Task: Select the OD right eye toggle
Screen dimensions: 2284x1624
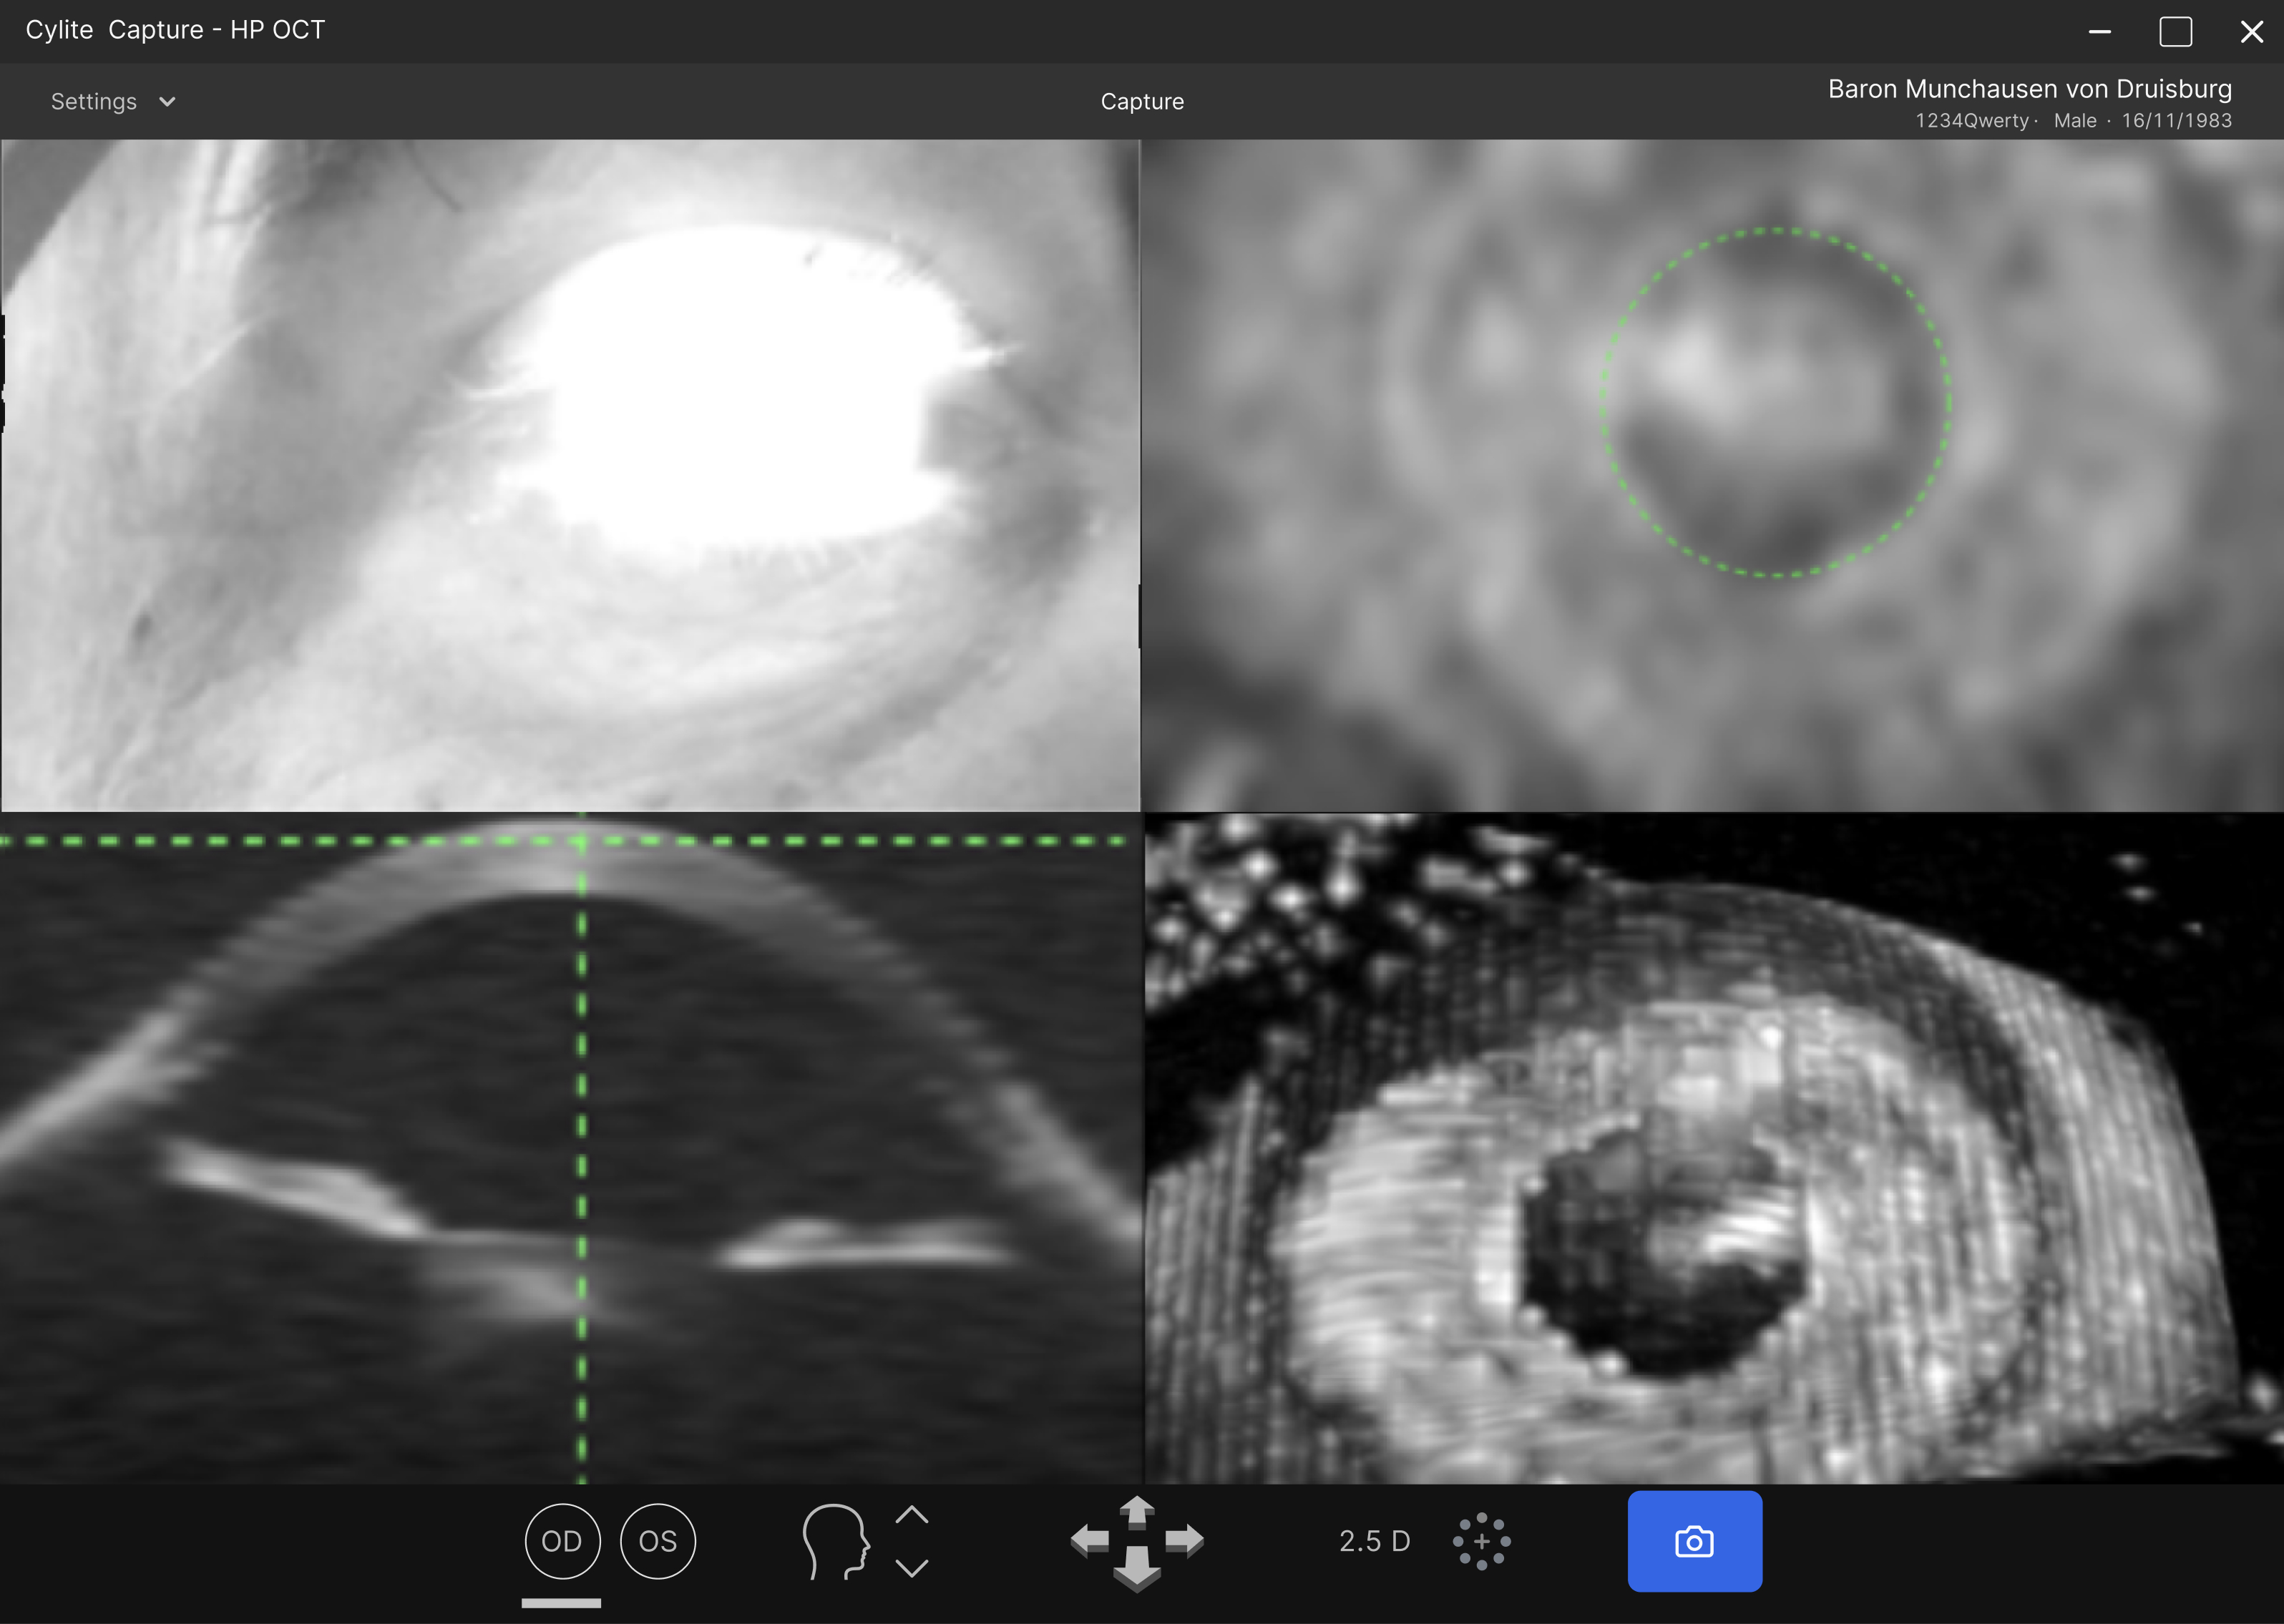Action: click(x=562, y=1541)
